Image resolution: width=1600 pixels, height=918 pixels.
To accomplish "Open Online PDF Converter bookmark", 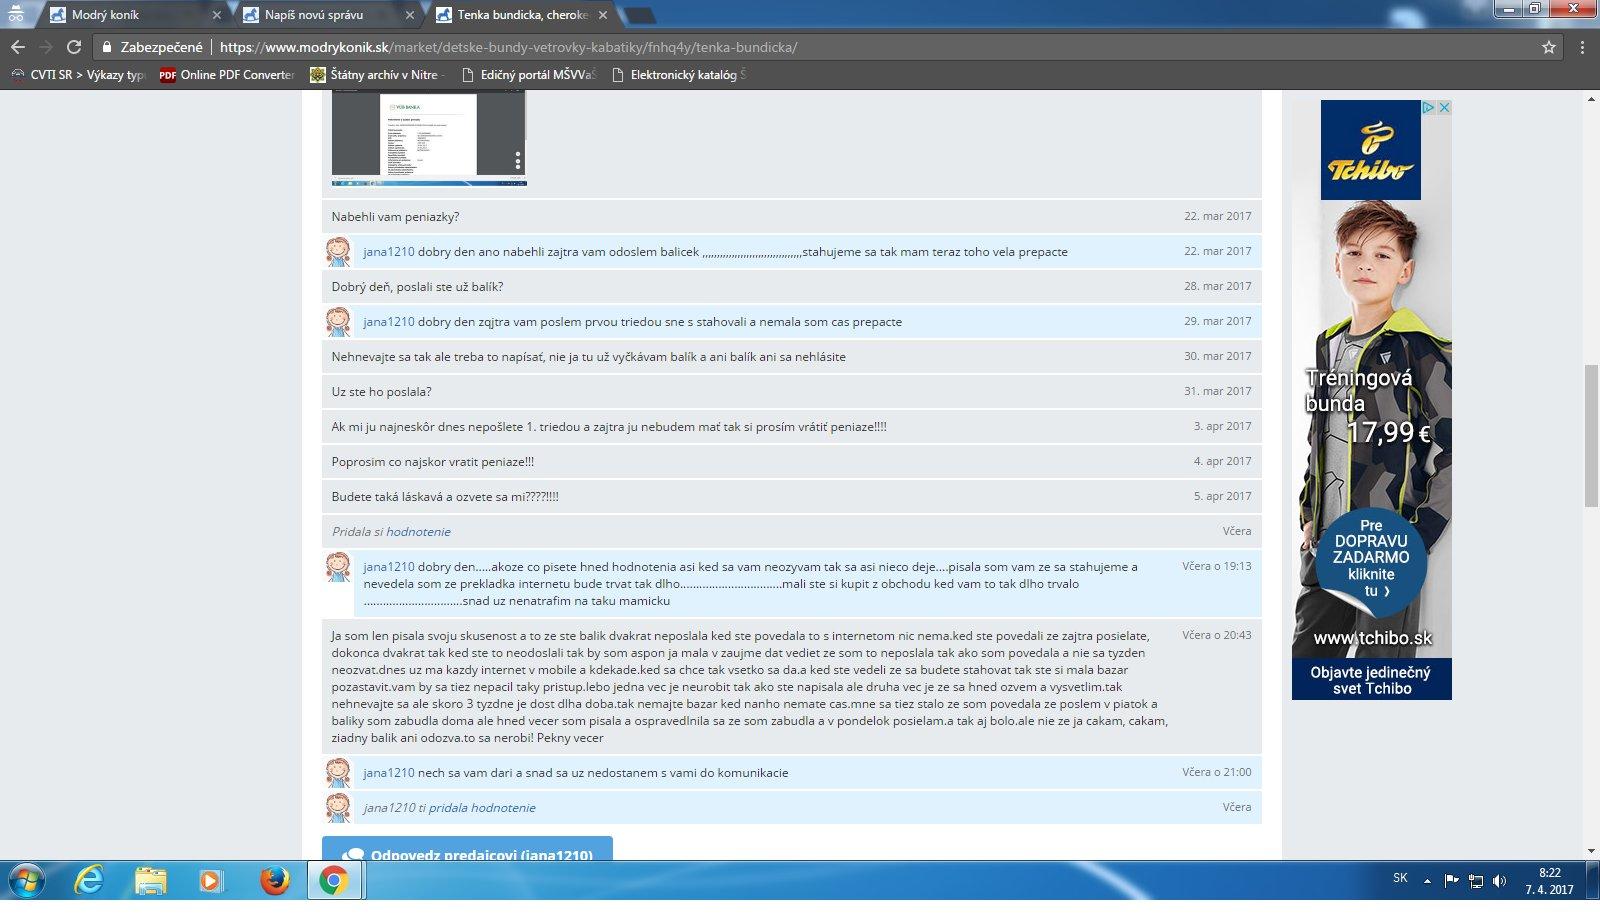I will [227, 75].
